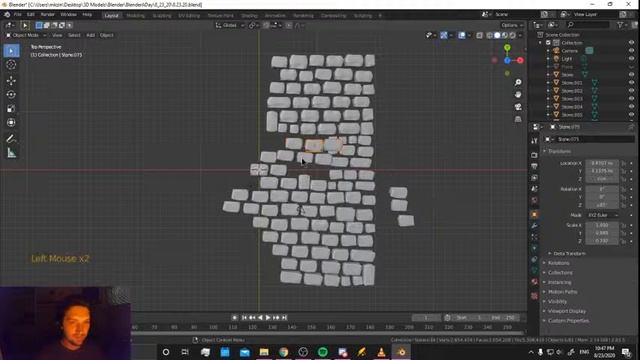Switch to the Modeling workspace tab
Viewport: 640px width, 360px height.
click(136, 16)
